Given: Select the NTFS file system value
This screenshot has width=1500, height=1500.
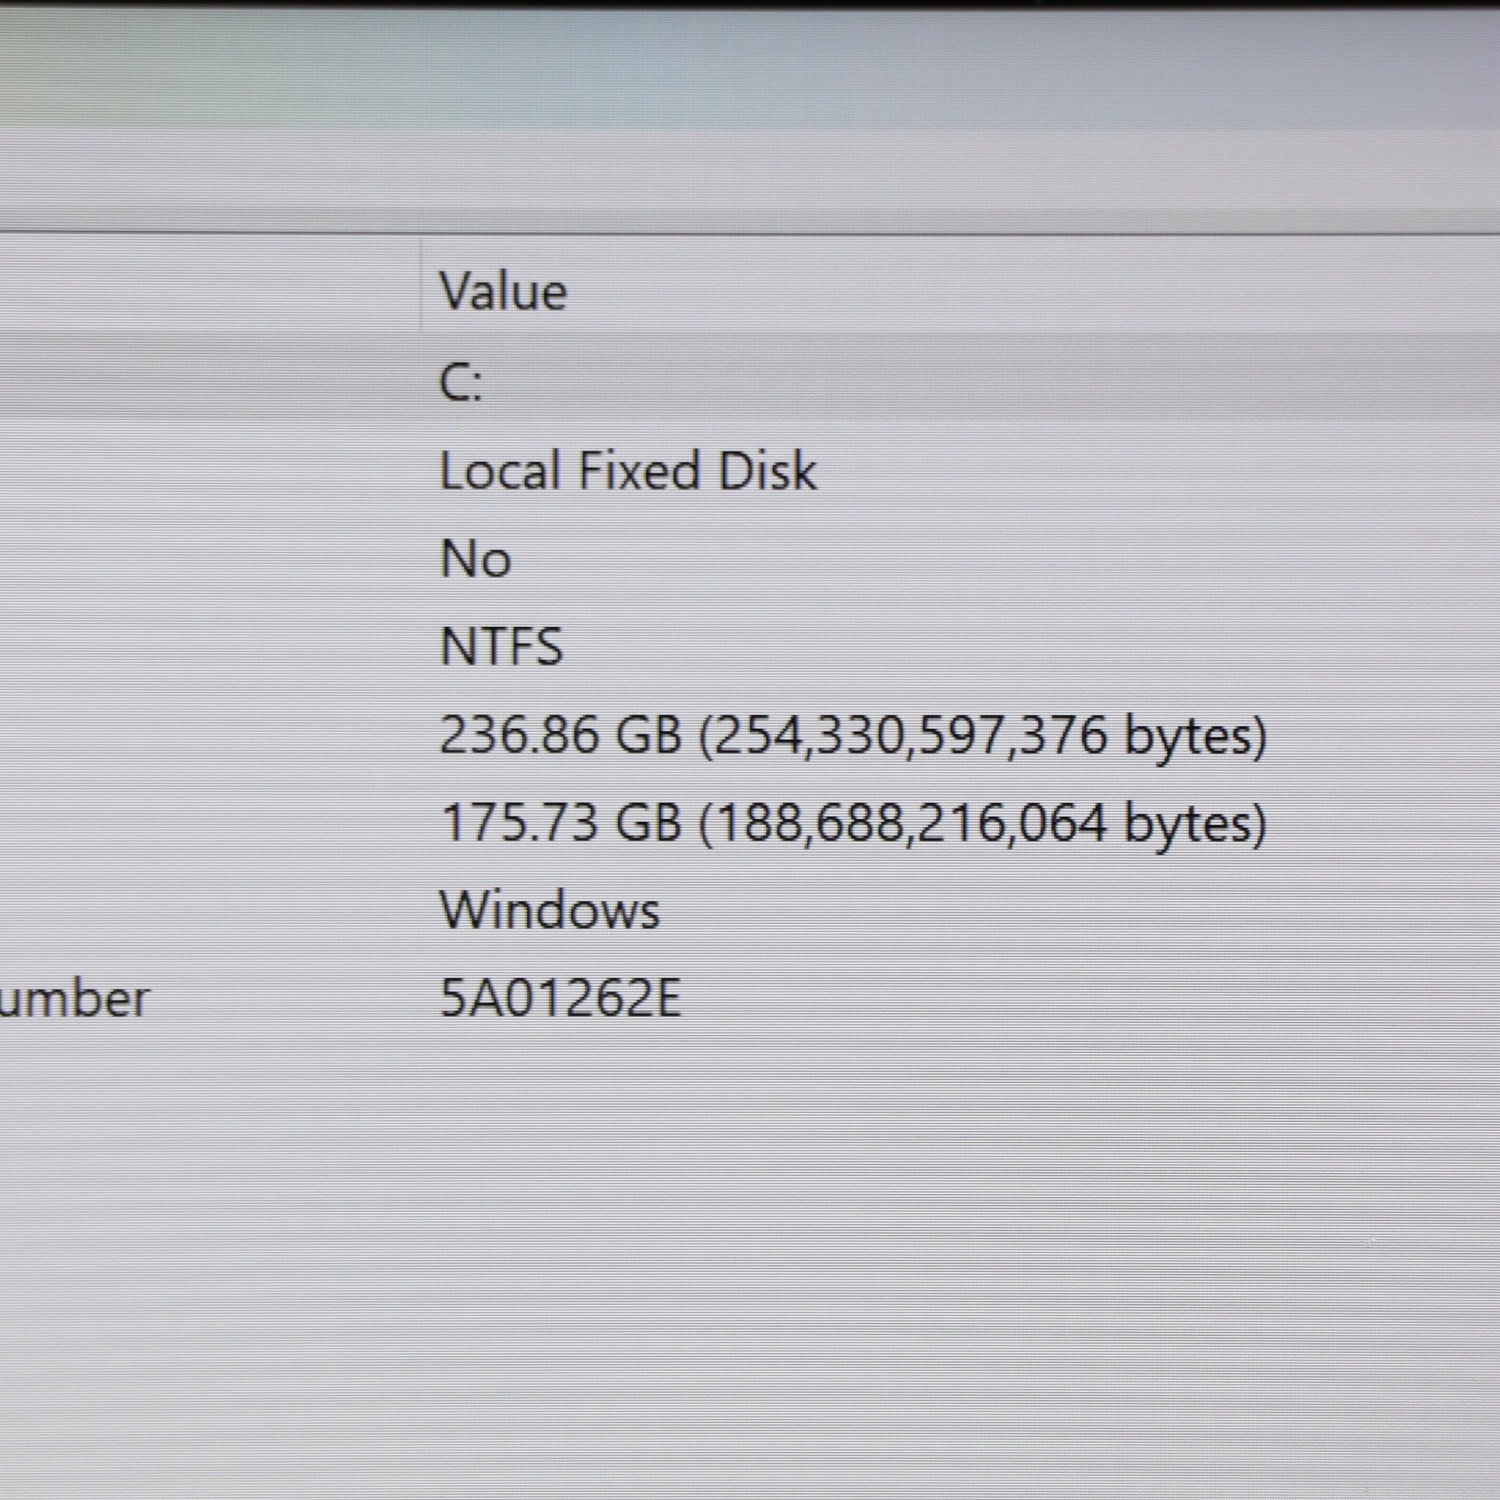Looking at the screenshot, I should (501, 646).
